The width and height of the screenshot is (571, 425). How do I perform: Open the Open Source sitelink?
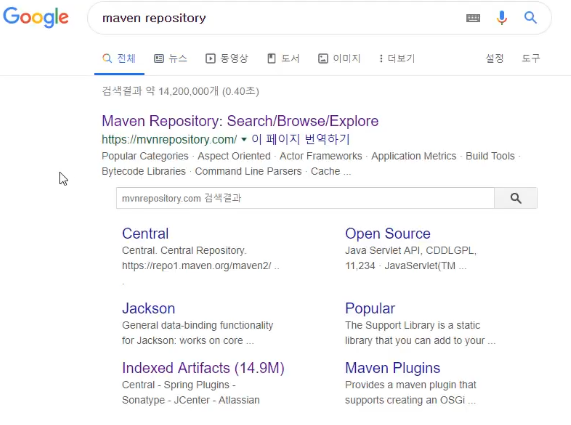tap(387, 233)
